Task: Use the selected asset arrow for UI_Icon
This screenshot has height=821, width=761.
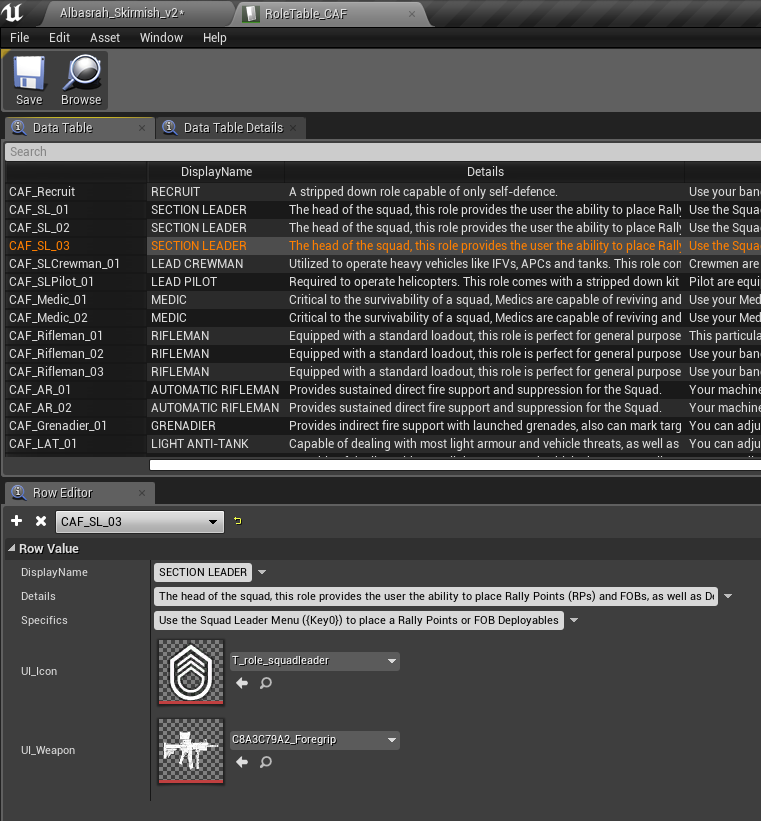Action: point(241,683)
